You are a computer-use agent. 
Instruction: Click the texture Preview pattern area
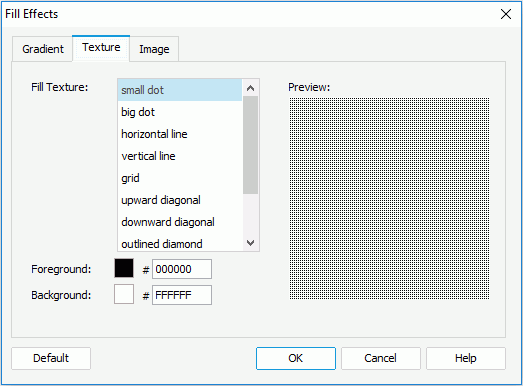click(389, 199)
